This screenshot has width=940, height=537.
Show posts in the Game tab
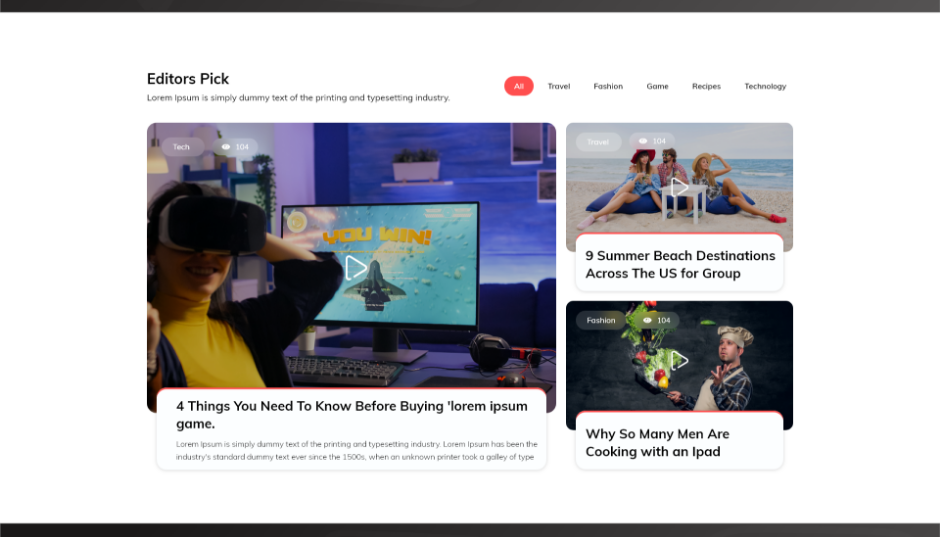tap(657, 86)
